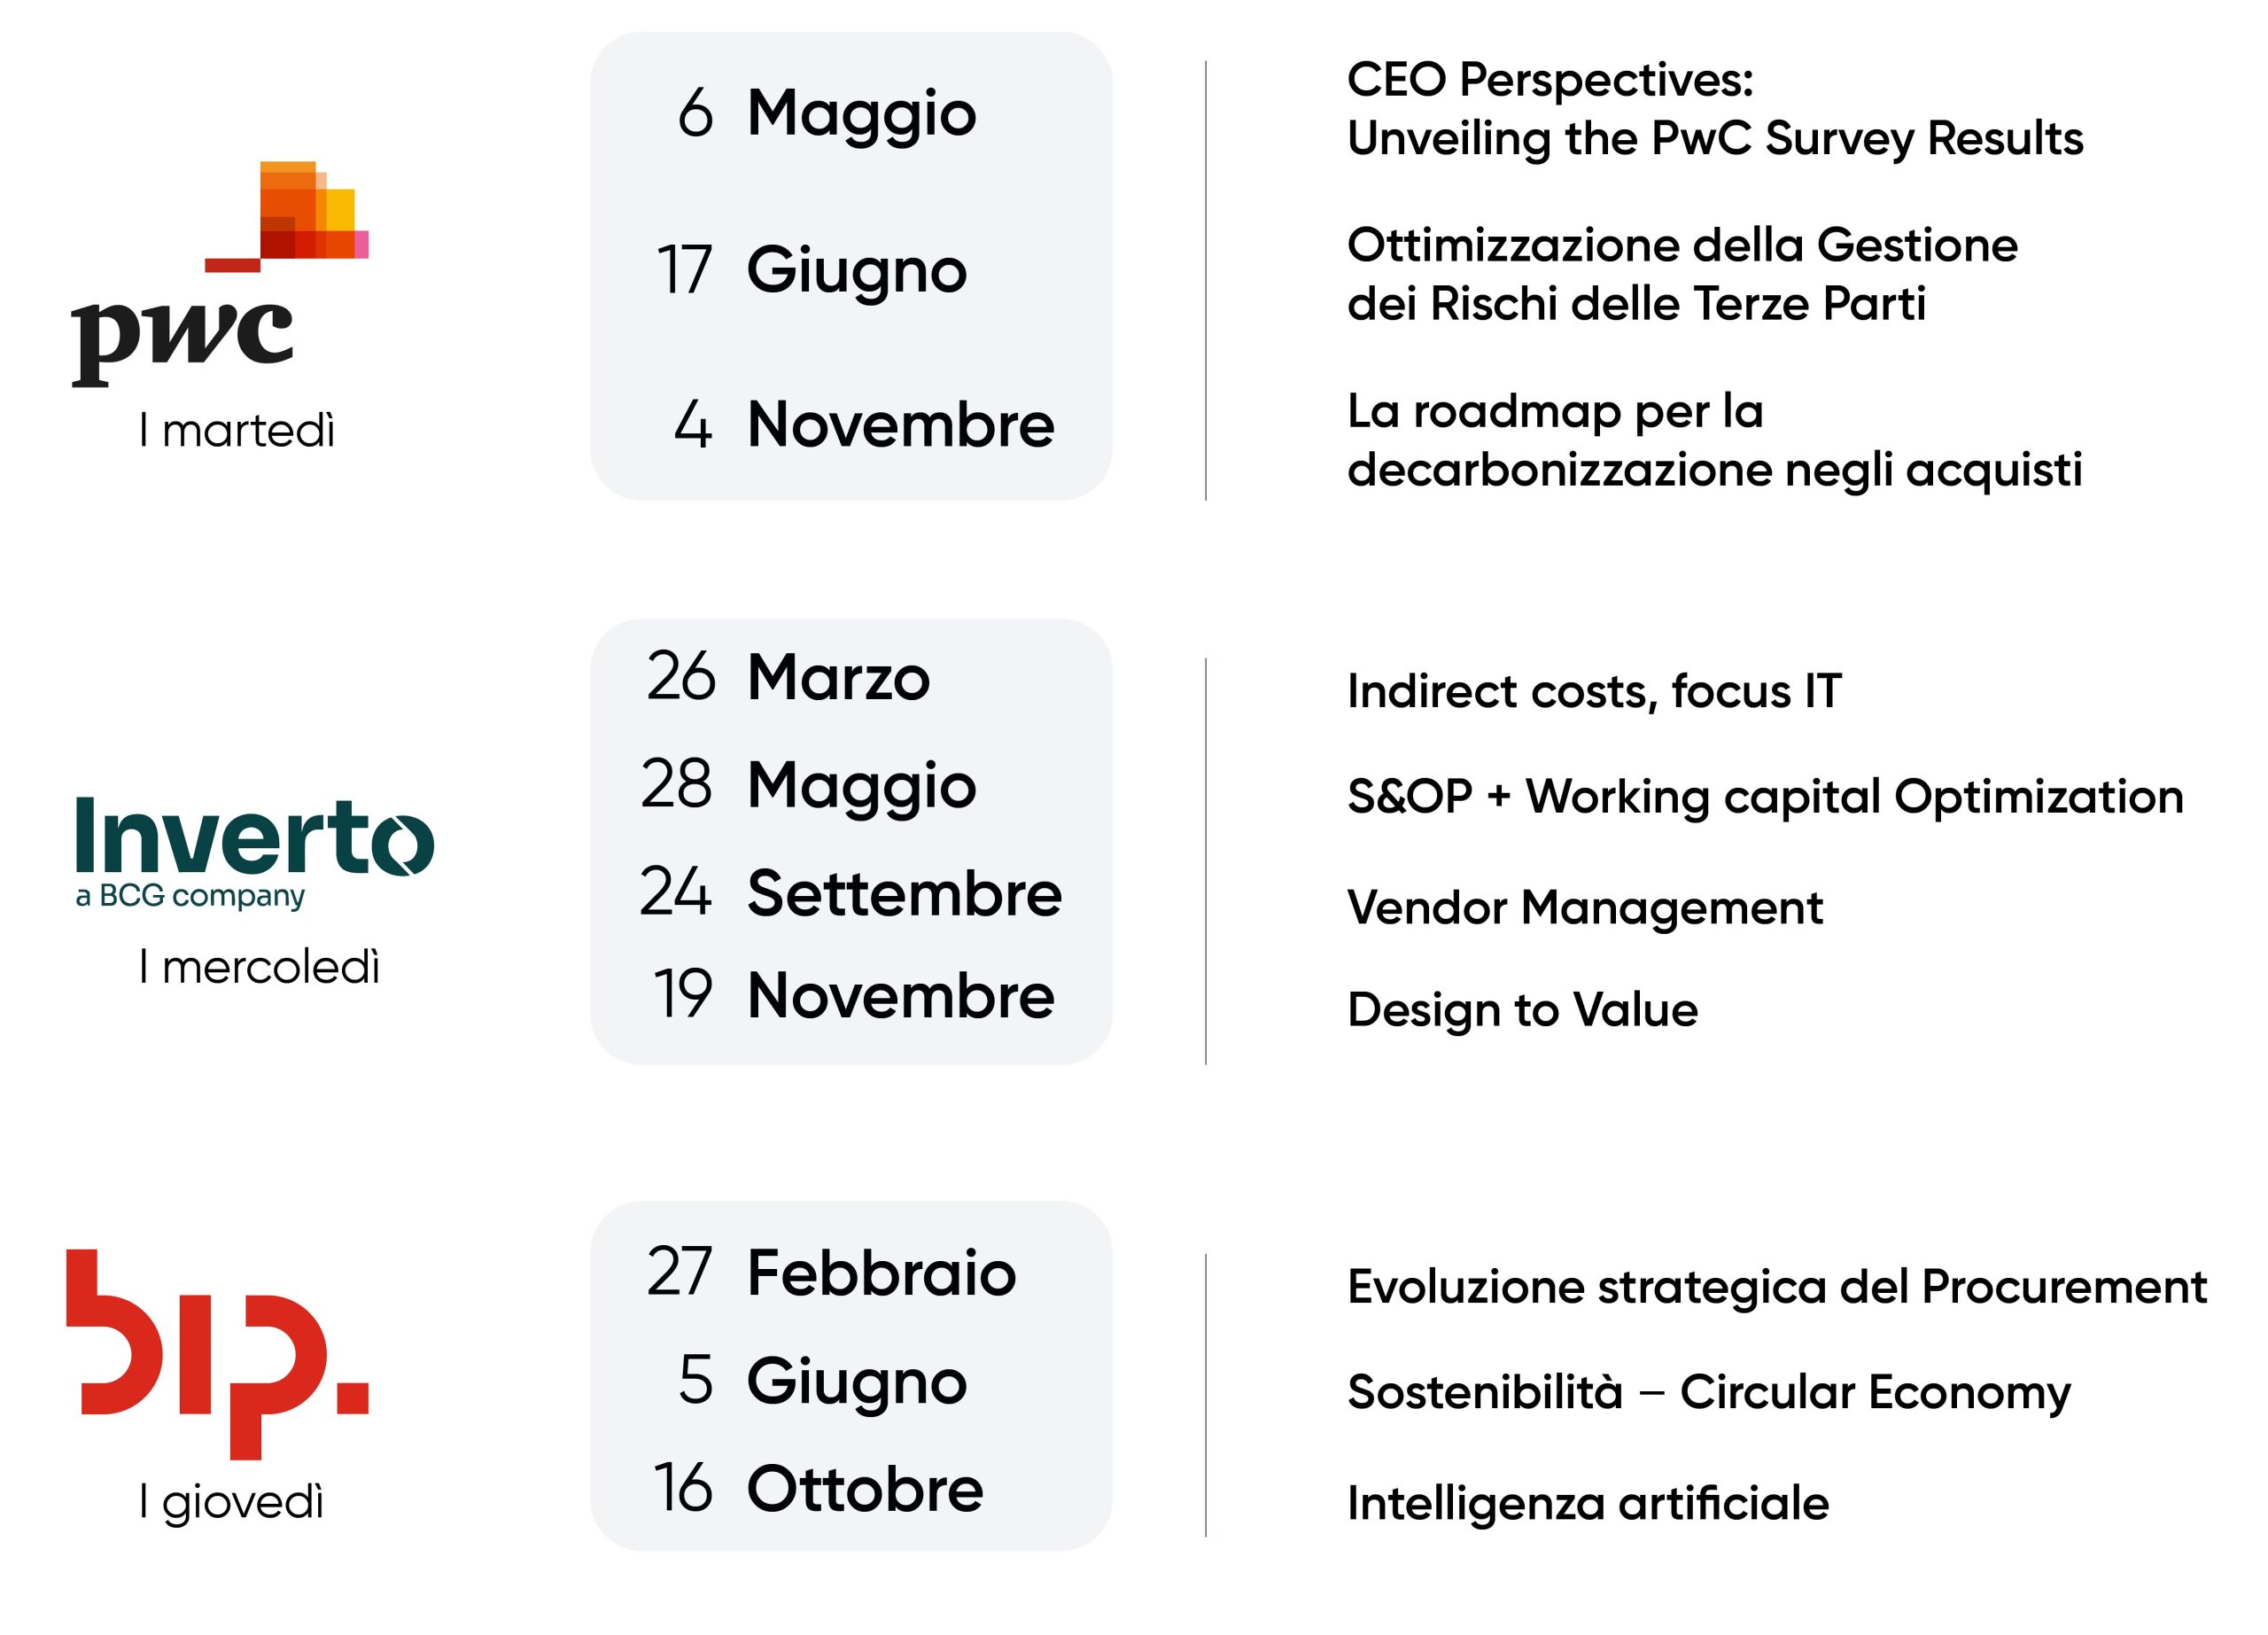Select the 19 Novembre date
Image resolution: width=2268 pixels, height=1635 pixels.
tap(853, 995)
